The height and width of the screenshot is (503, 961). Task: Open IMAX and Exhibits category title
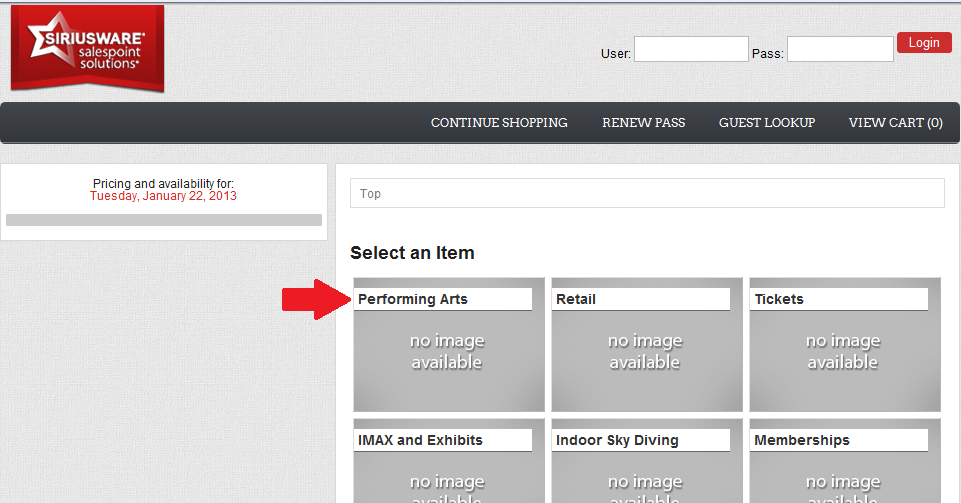pyautogui.click(x=420, y=440)
